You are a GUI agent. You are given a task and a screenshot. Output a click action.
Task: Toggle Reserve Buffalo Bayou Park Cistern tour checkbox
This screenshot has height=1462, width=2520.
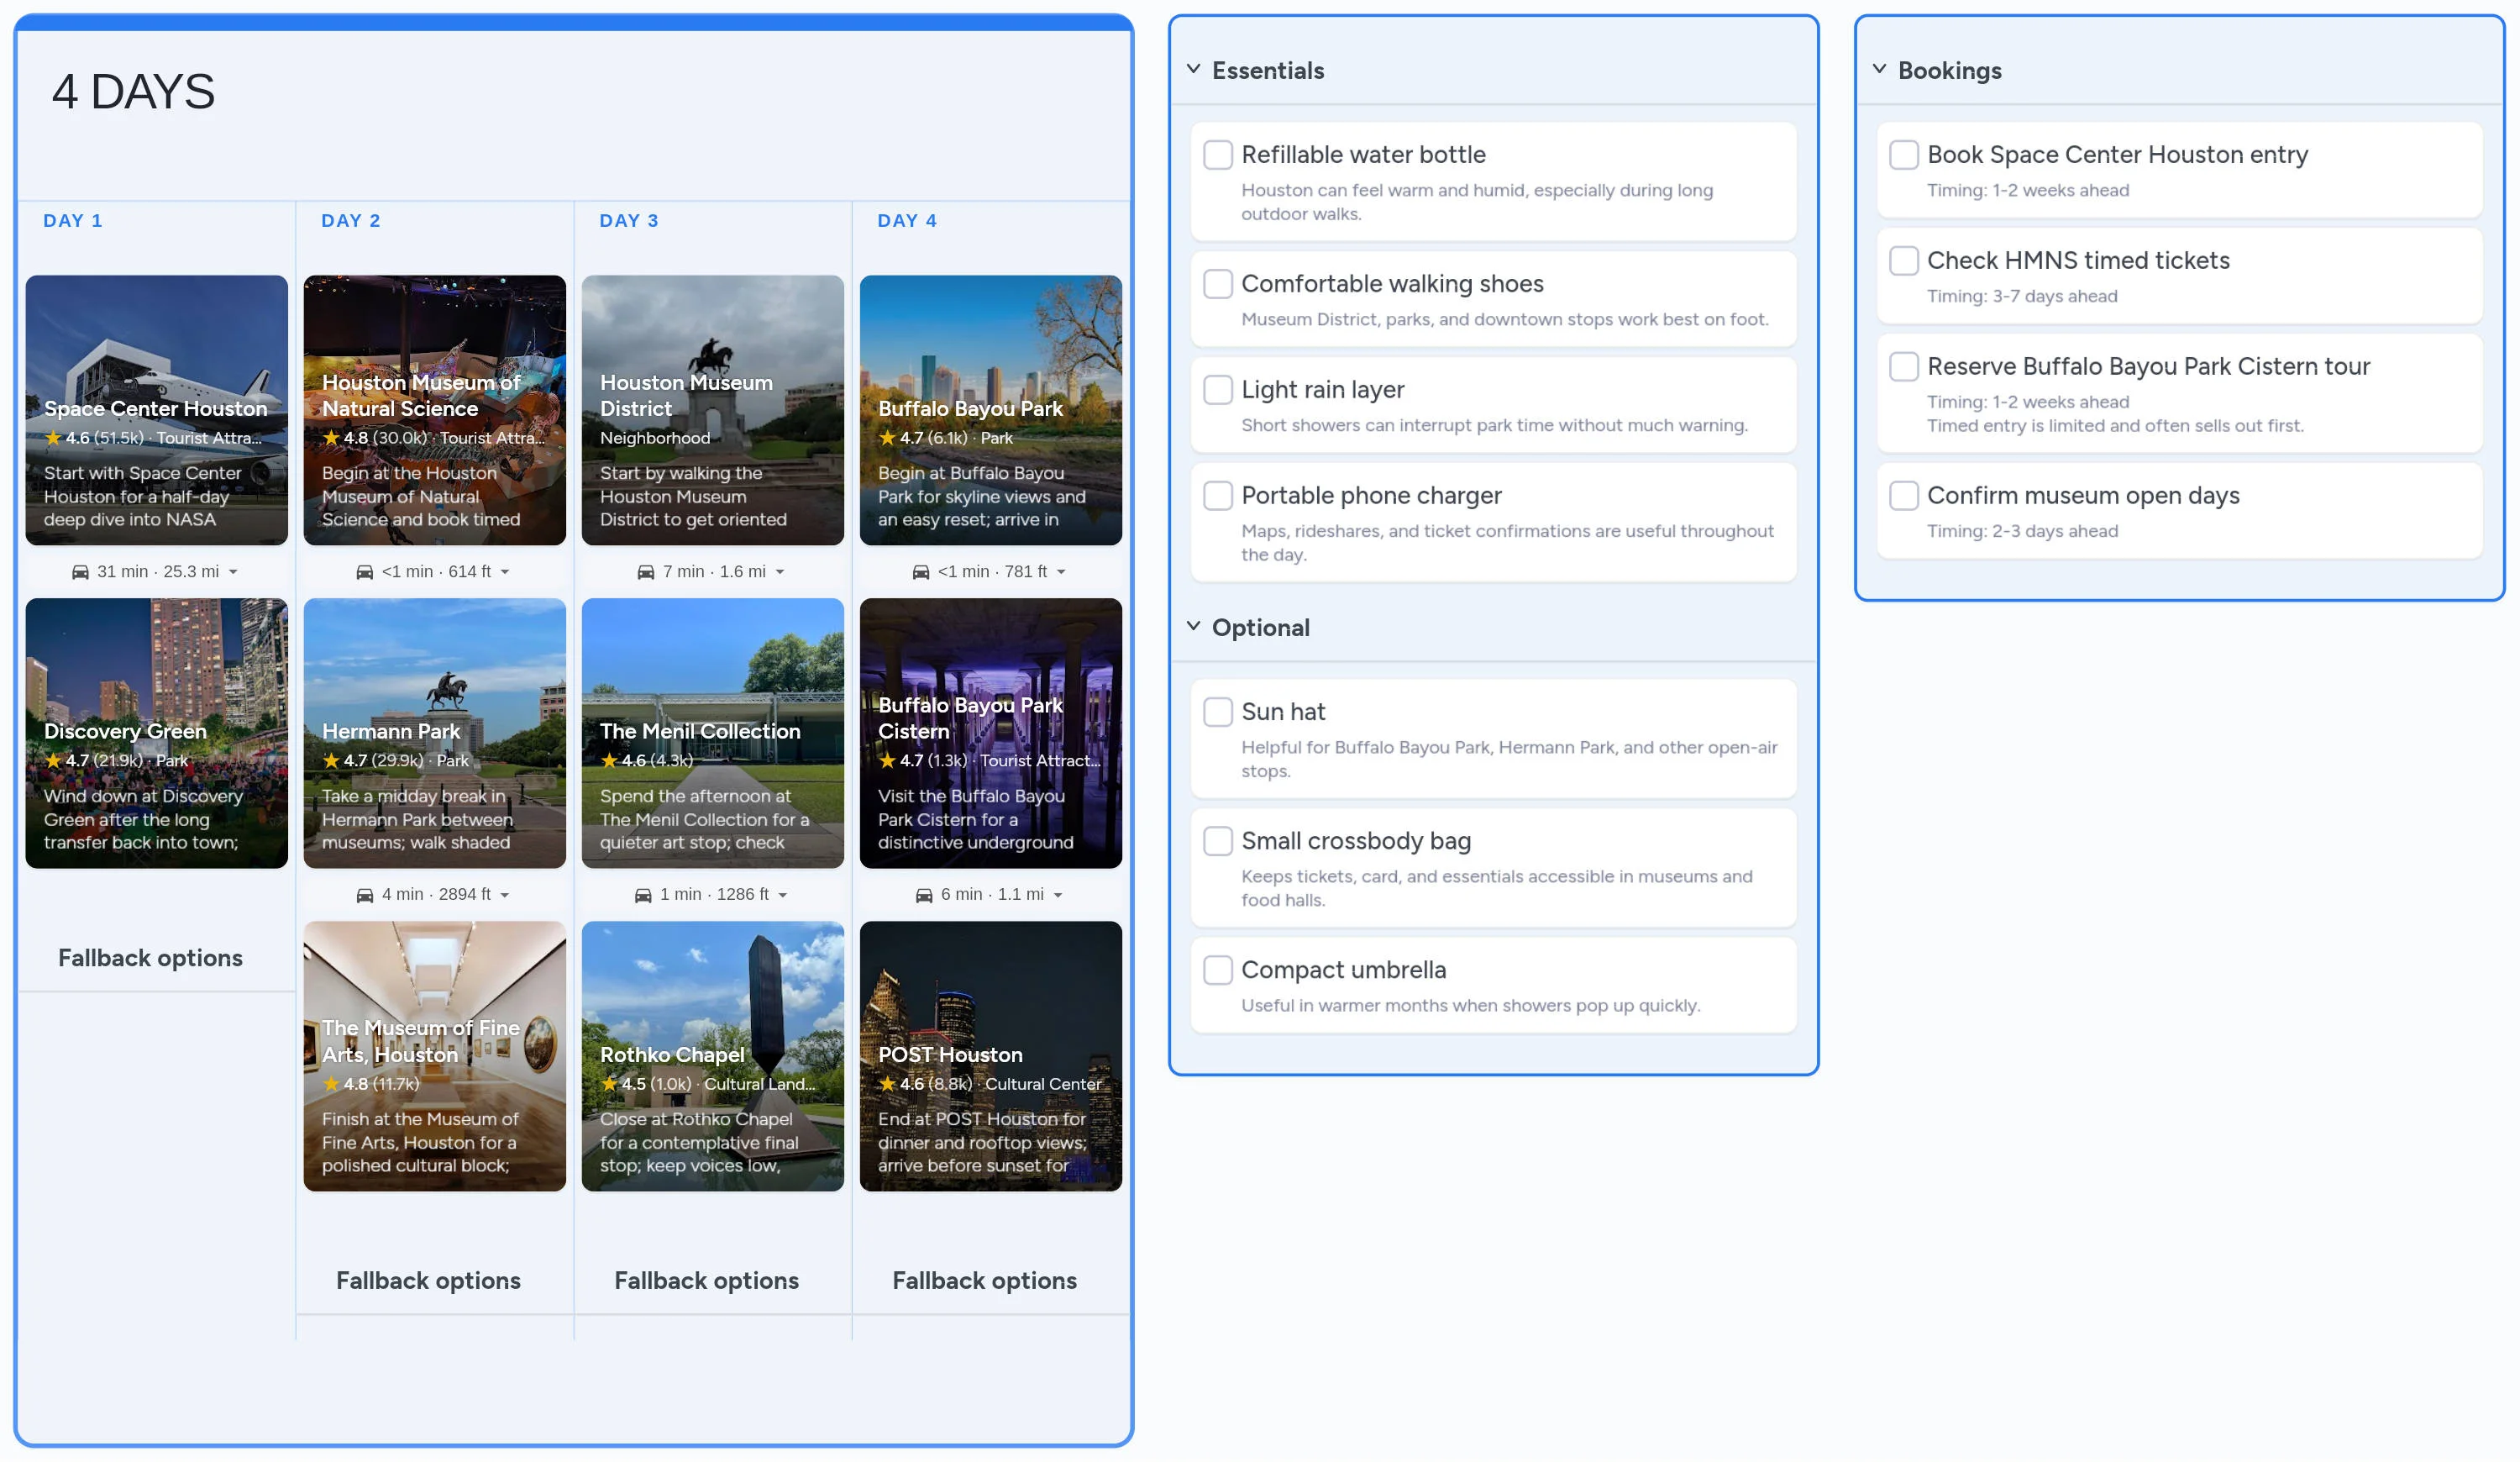[x=1903, y=367]
